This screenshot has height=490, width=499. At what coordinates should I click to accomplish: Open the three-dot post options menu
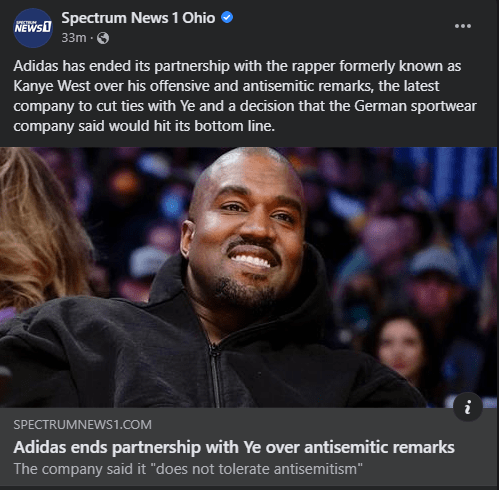pyautogui.click(x=463, y=26)
